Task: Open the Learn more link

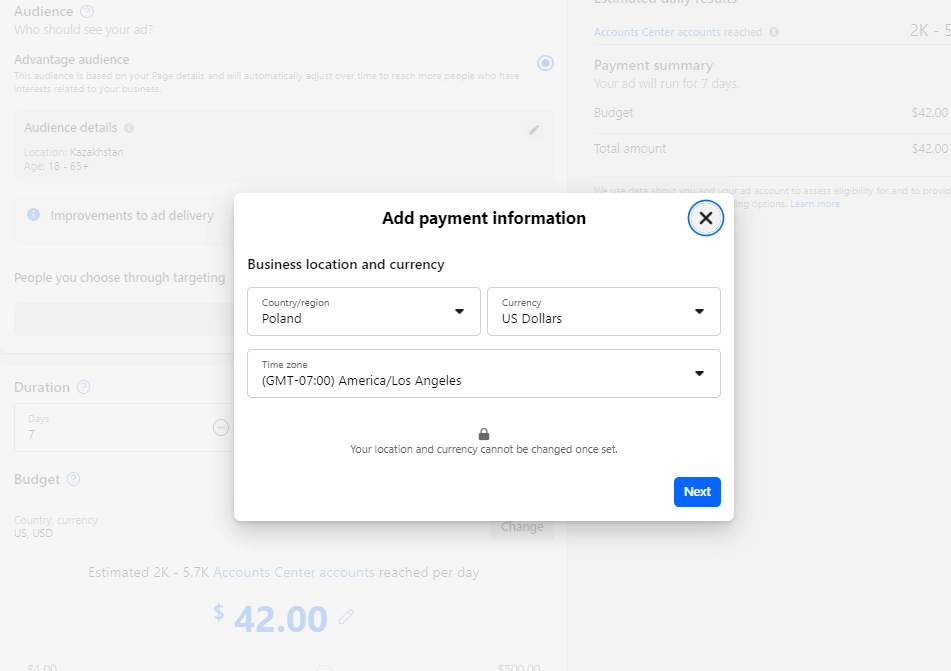Action: pos(815,204)
